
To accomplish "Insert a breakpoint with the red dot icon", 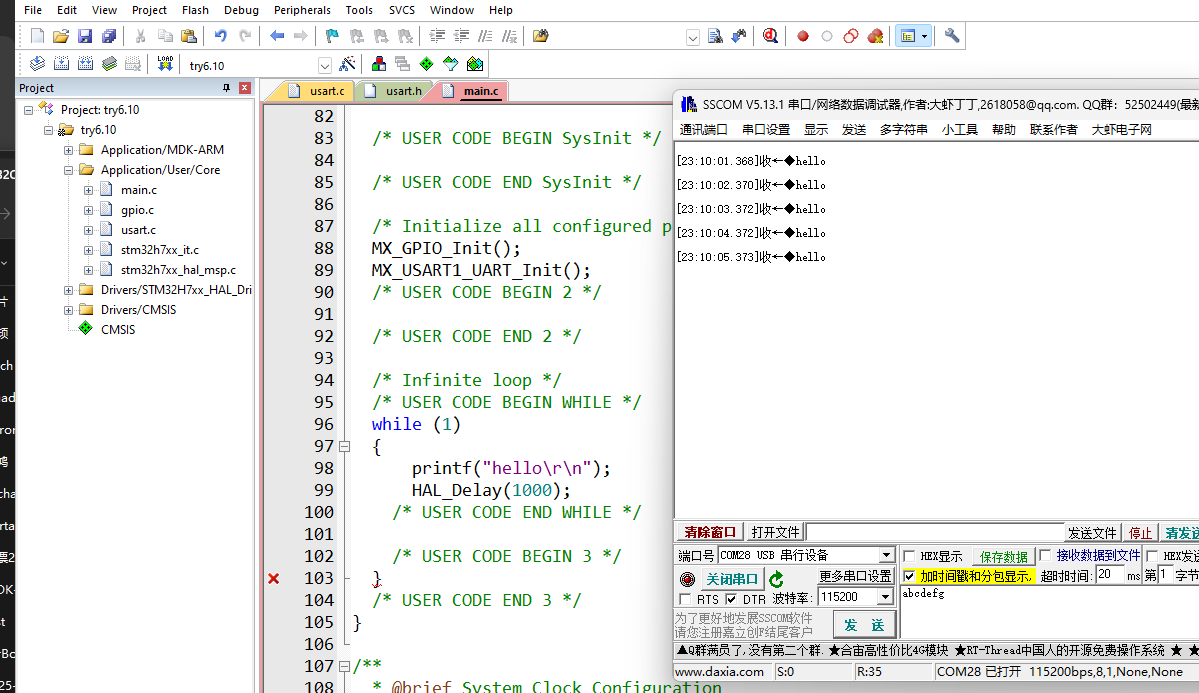I will tap(803, 36).
